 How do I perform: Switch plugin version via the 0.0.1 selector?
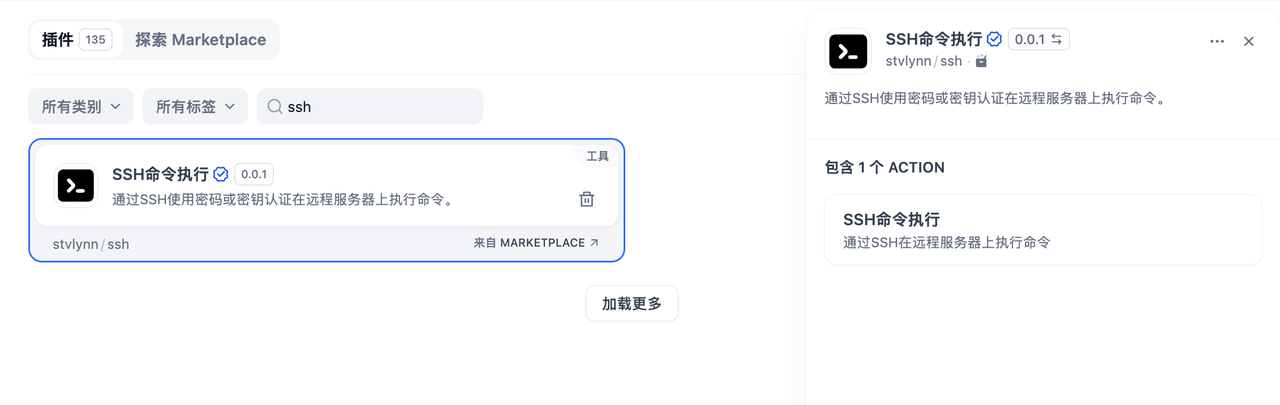1039,39
